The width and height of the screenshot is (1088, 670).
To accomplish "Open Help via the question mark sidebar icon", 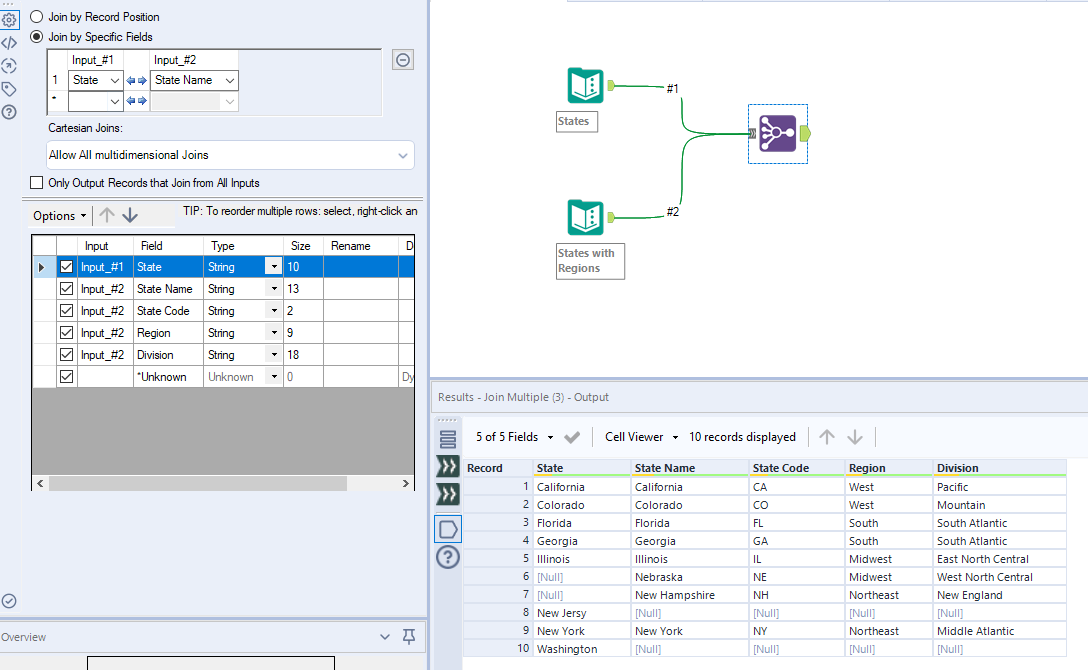I will [x=9, y=110].
